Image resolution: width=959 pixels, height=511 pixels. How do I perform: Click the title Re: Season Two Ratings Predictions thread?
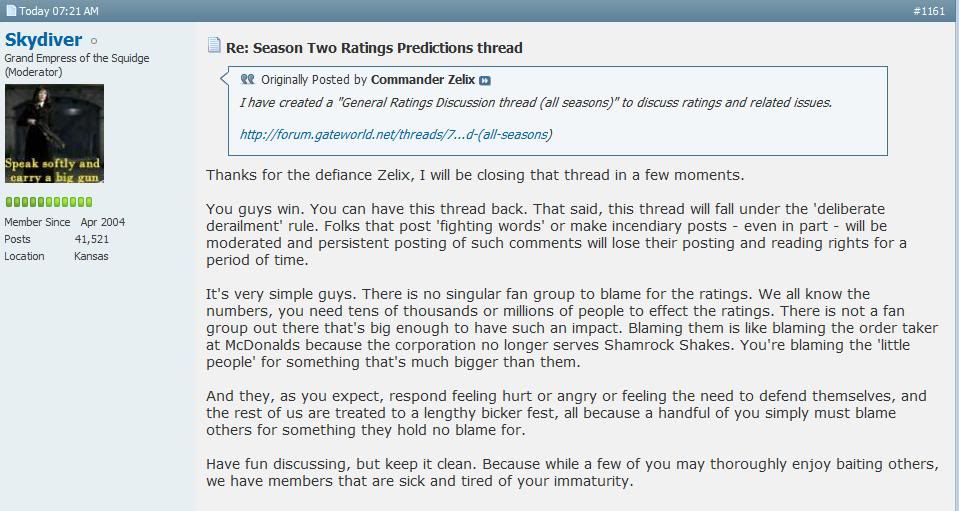tap(374, 48)
